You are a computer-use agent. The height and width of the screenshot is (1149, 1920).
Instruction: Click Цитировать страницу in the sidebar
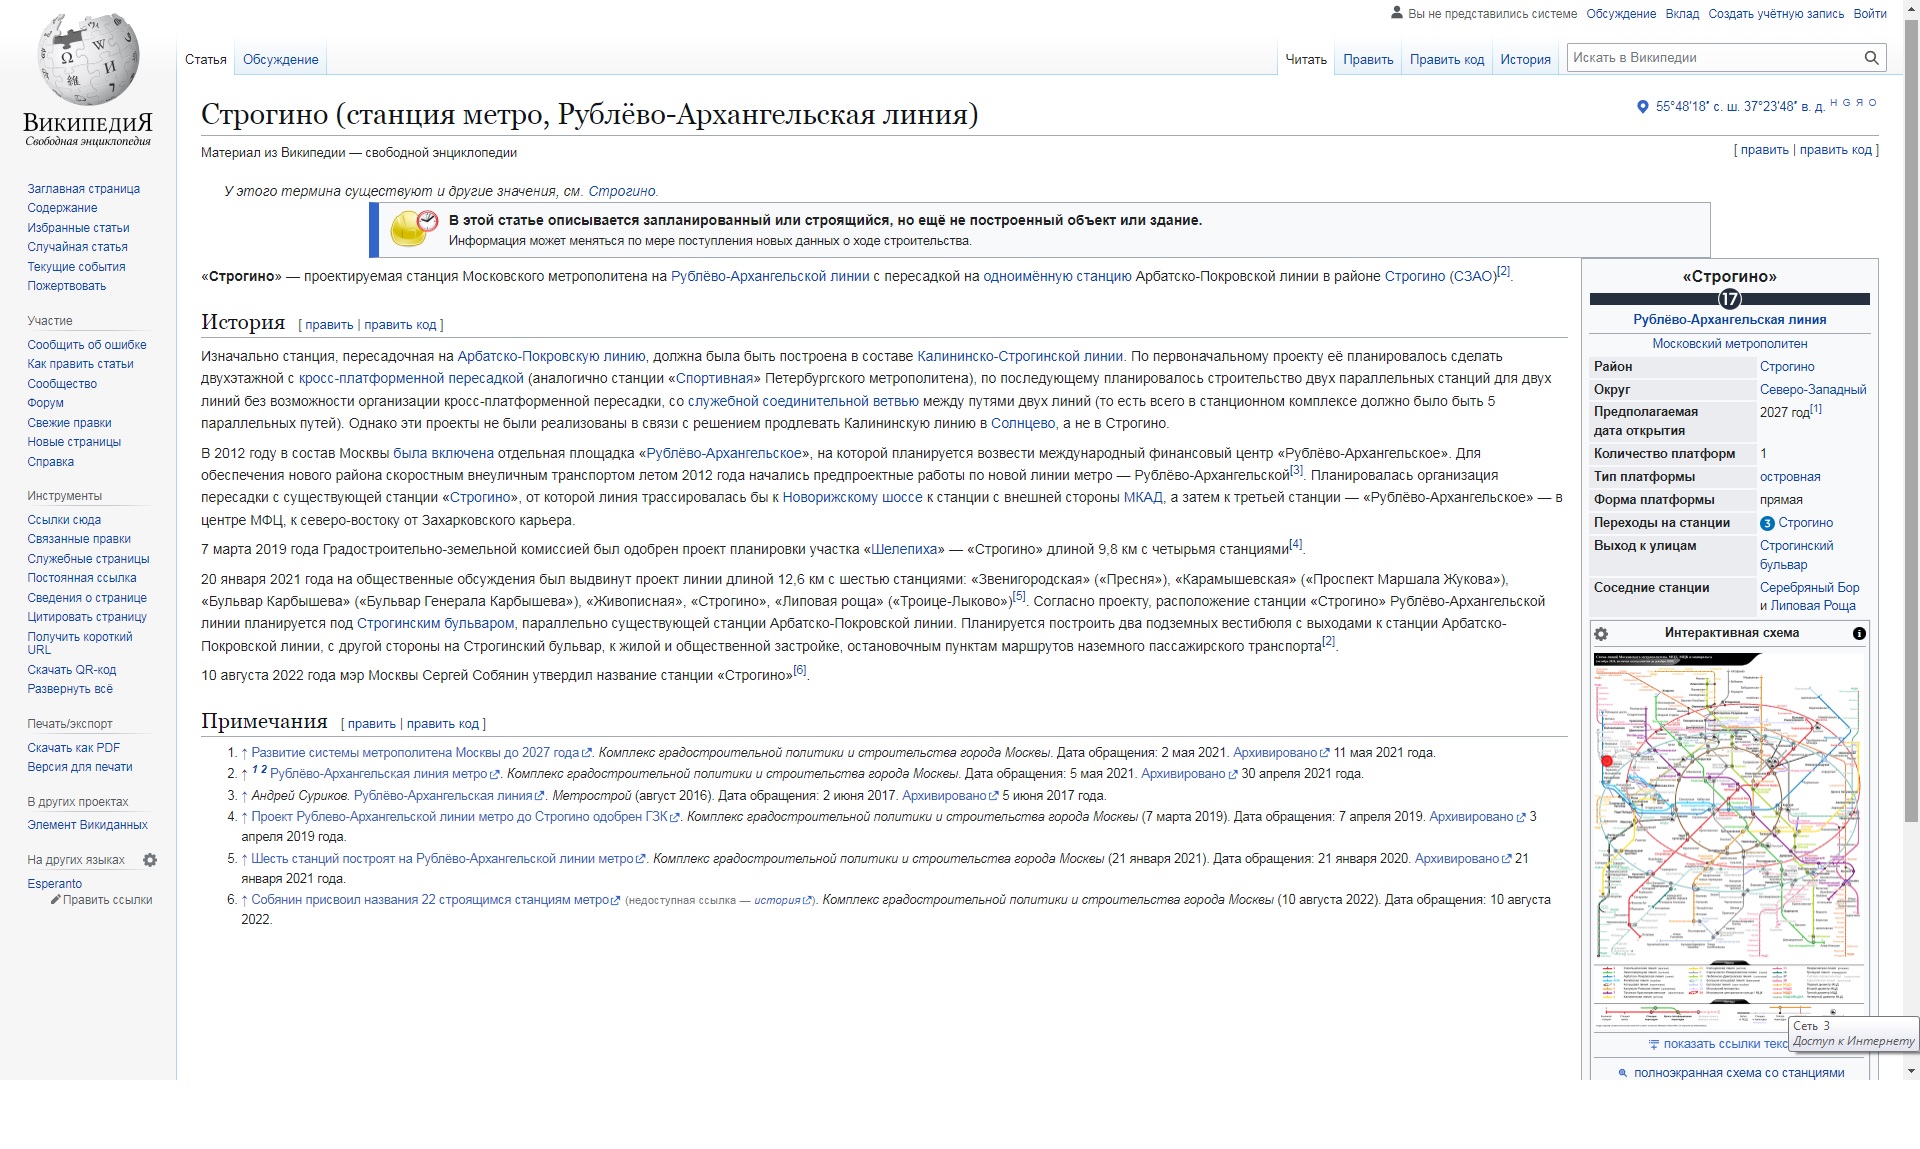[x=87, y=617]
